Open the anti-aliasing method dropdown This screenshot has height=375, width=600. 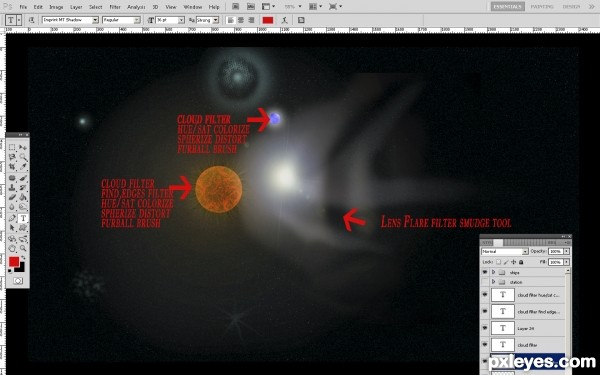pyautogui.click(x=216, y=20)
